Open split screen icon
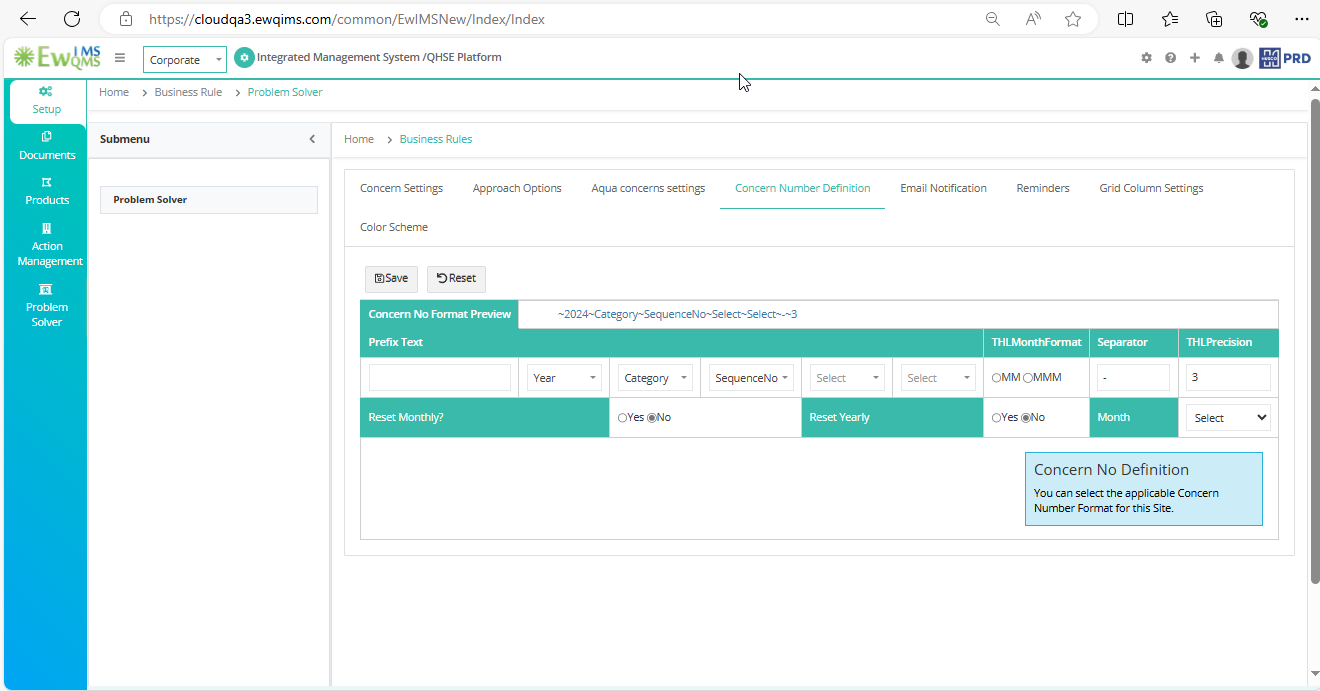The image size is (1320, 691). pos(1125,19)
